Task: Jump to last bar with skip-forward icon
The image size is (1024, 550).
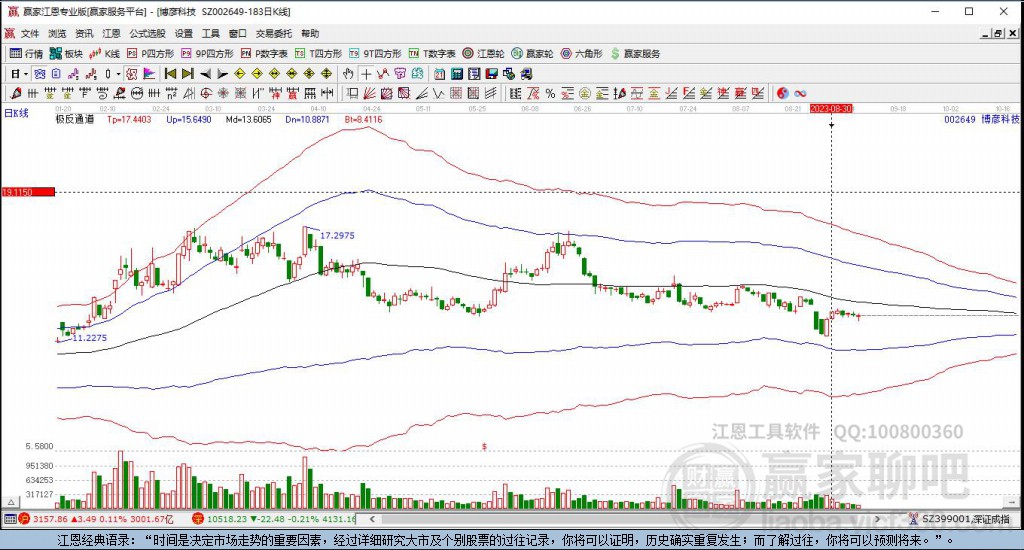Action: pos(187,74)
